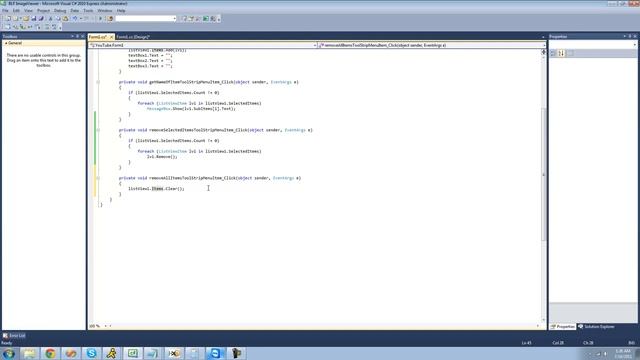
Task: Open the Visual C# taskbar icon
Action: [133, 353]
